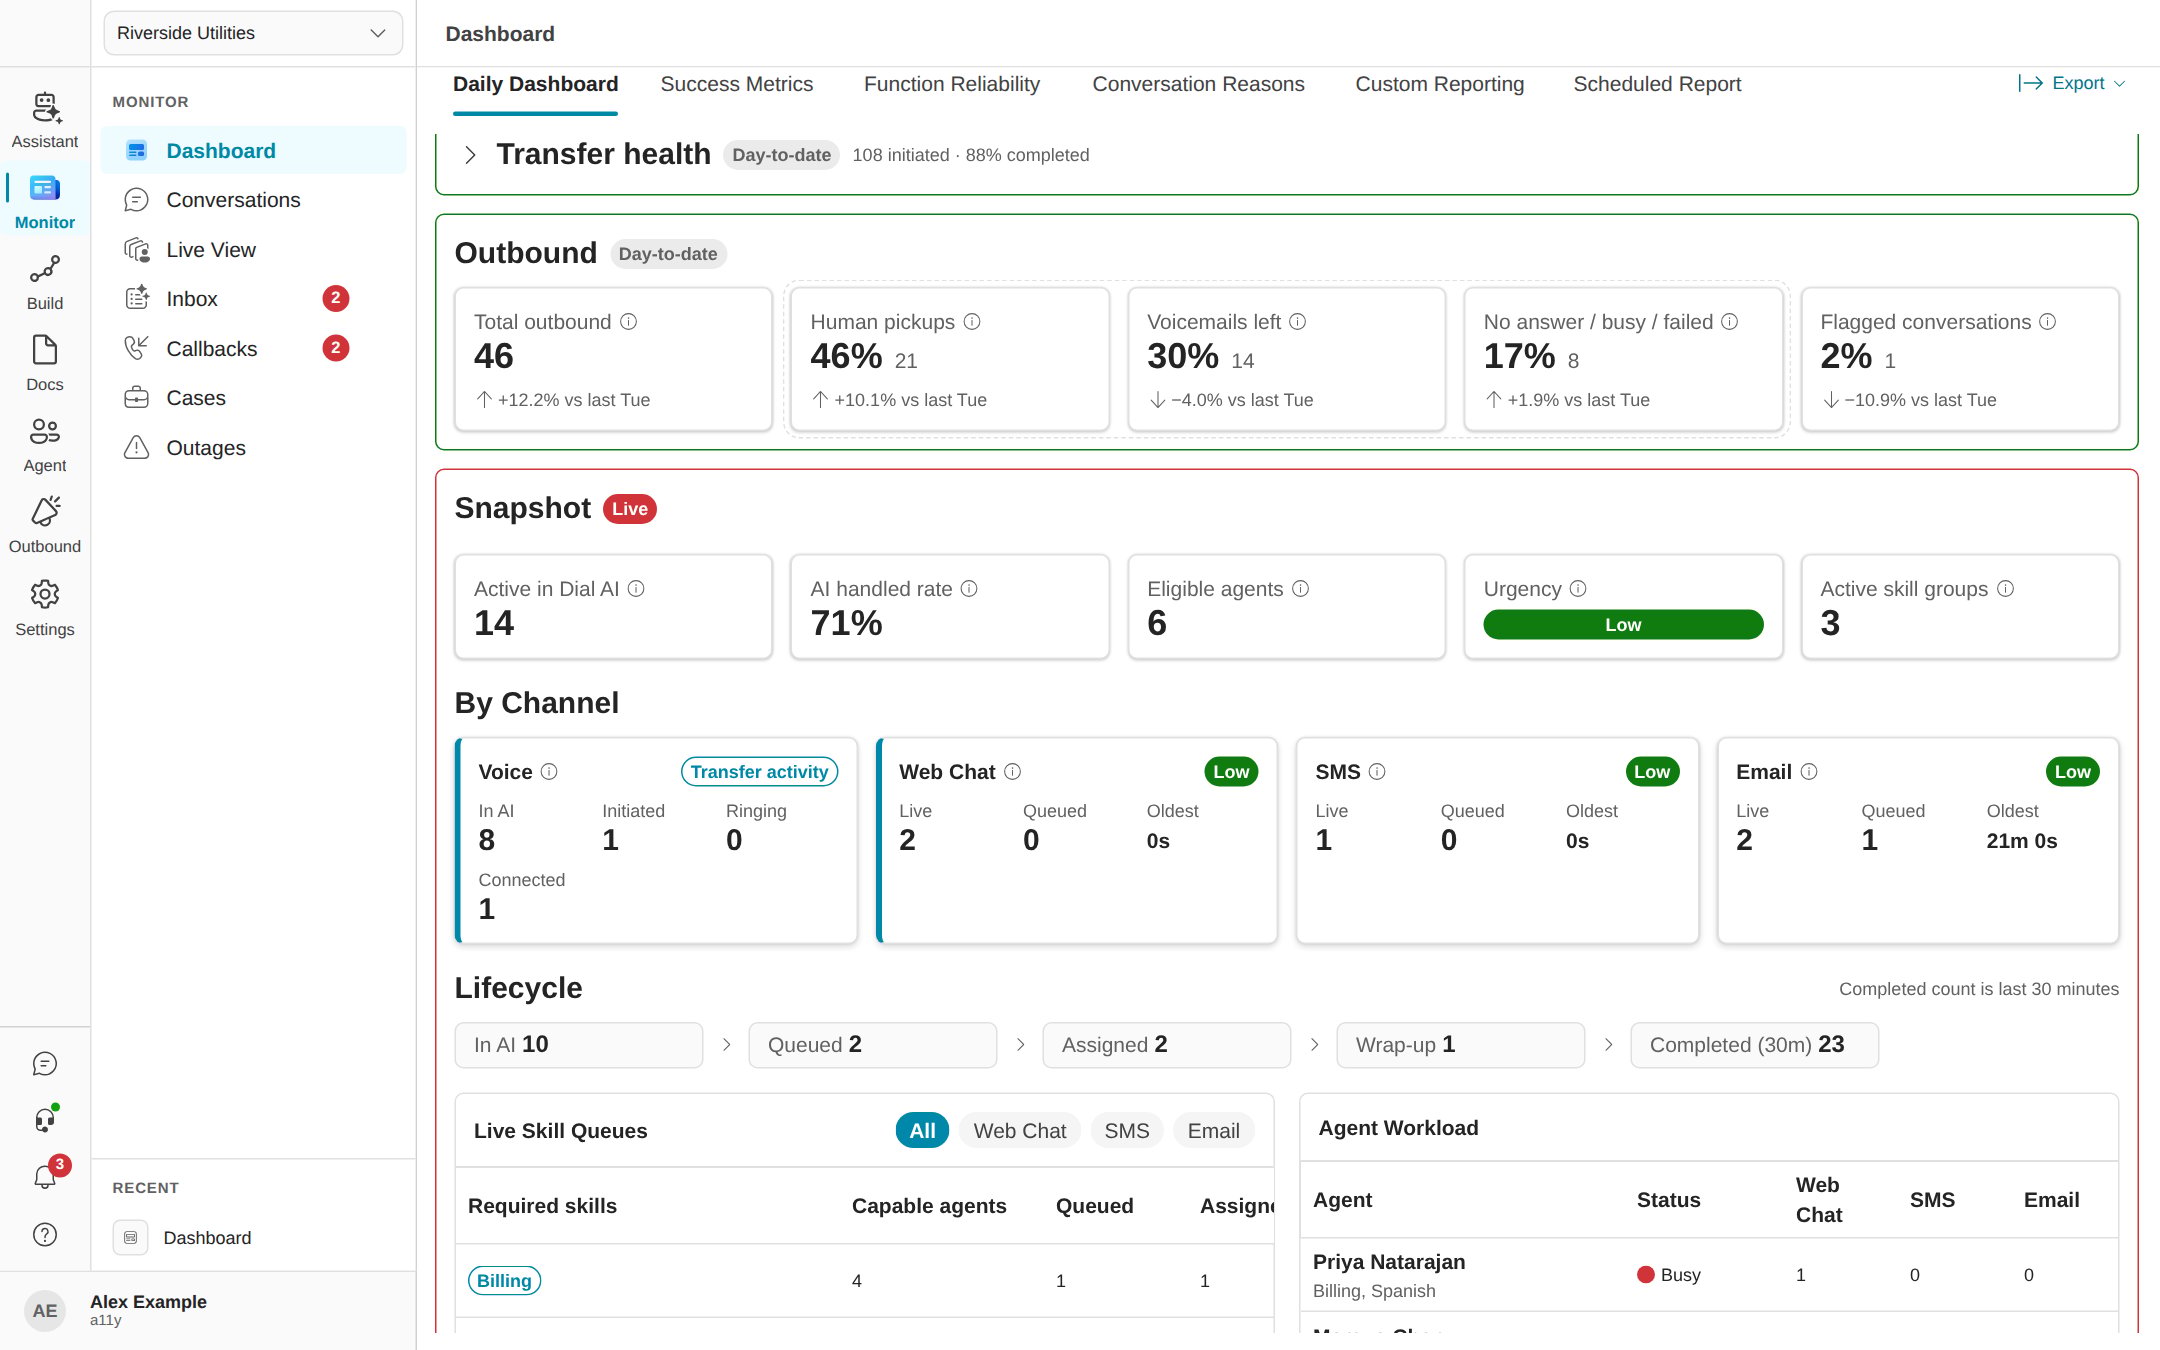The width and height of the screenshot is (2160, 1350).
Task: Expand the Transfer health section
Action: point(470,155)
